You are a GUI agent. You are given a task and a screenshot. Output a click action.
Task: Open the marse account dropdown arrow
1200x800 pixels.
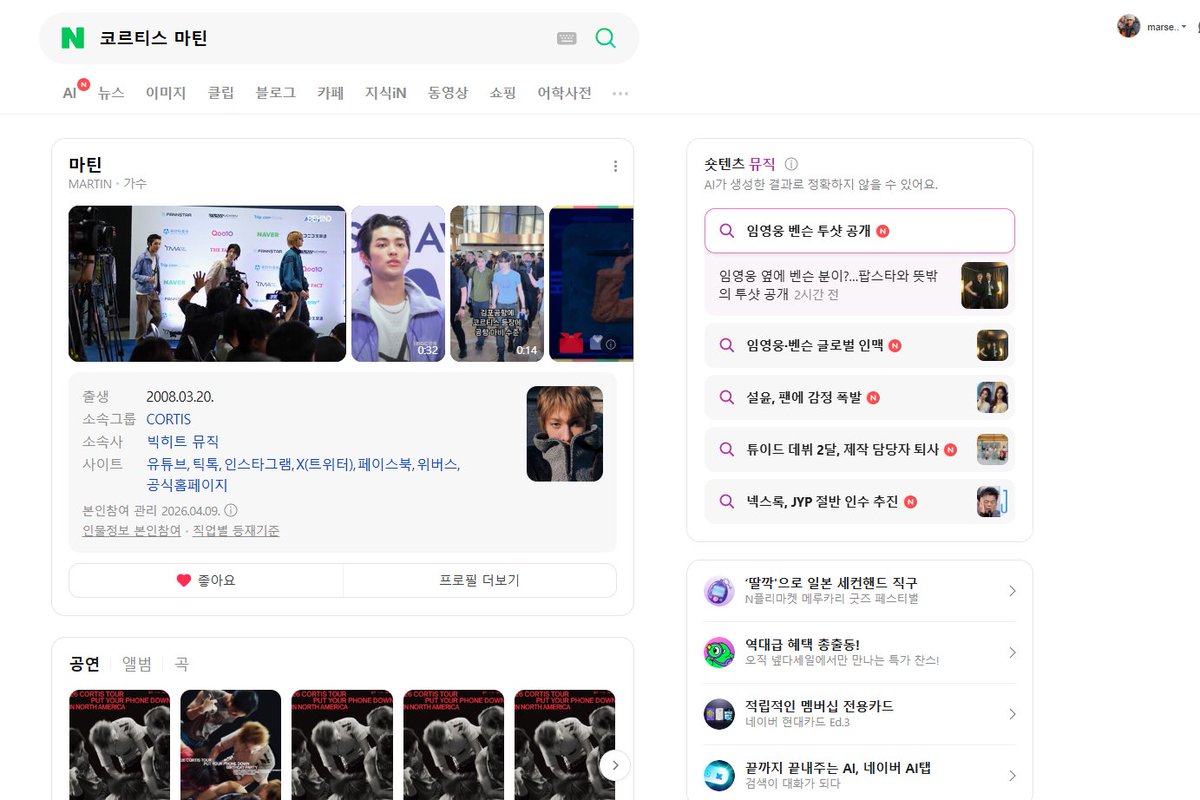pyautogui.click(x=1184, y=27)
